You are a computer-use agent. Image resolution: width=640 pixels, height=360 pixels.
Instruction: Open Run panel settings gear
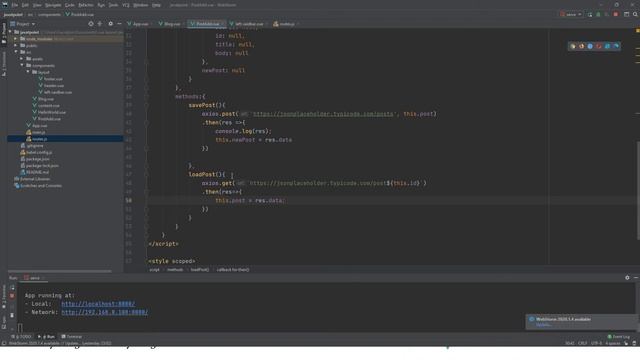point(627,278)
